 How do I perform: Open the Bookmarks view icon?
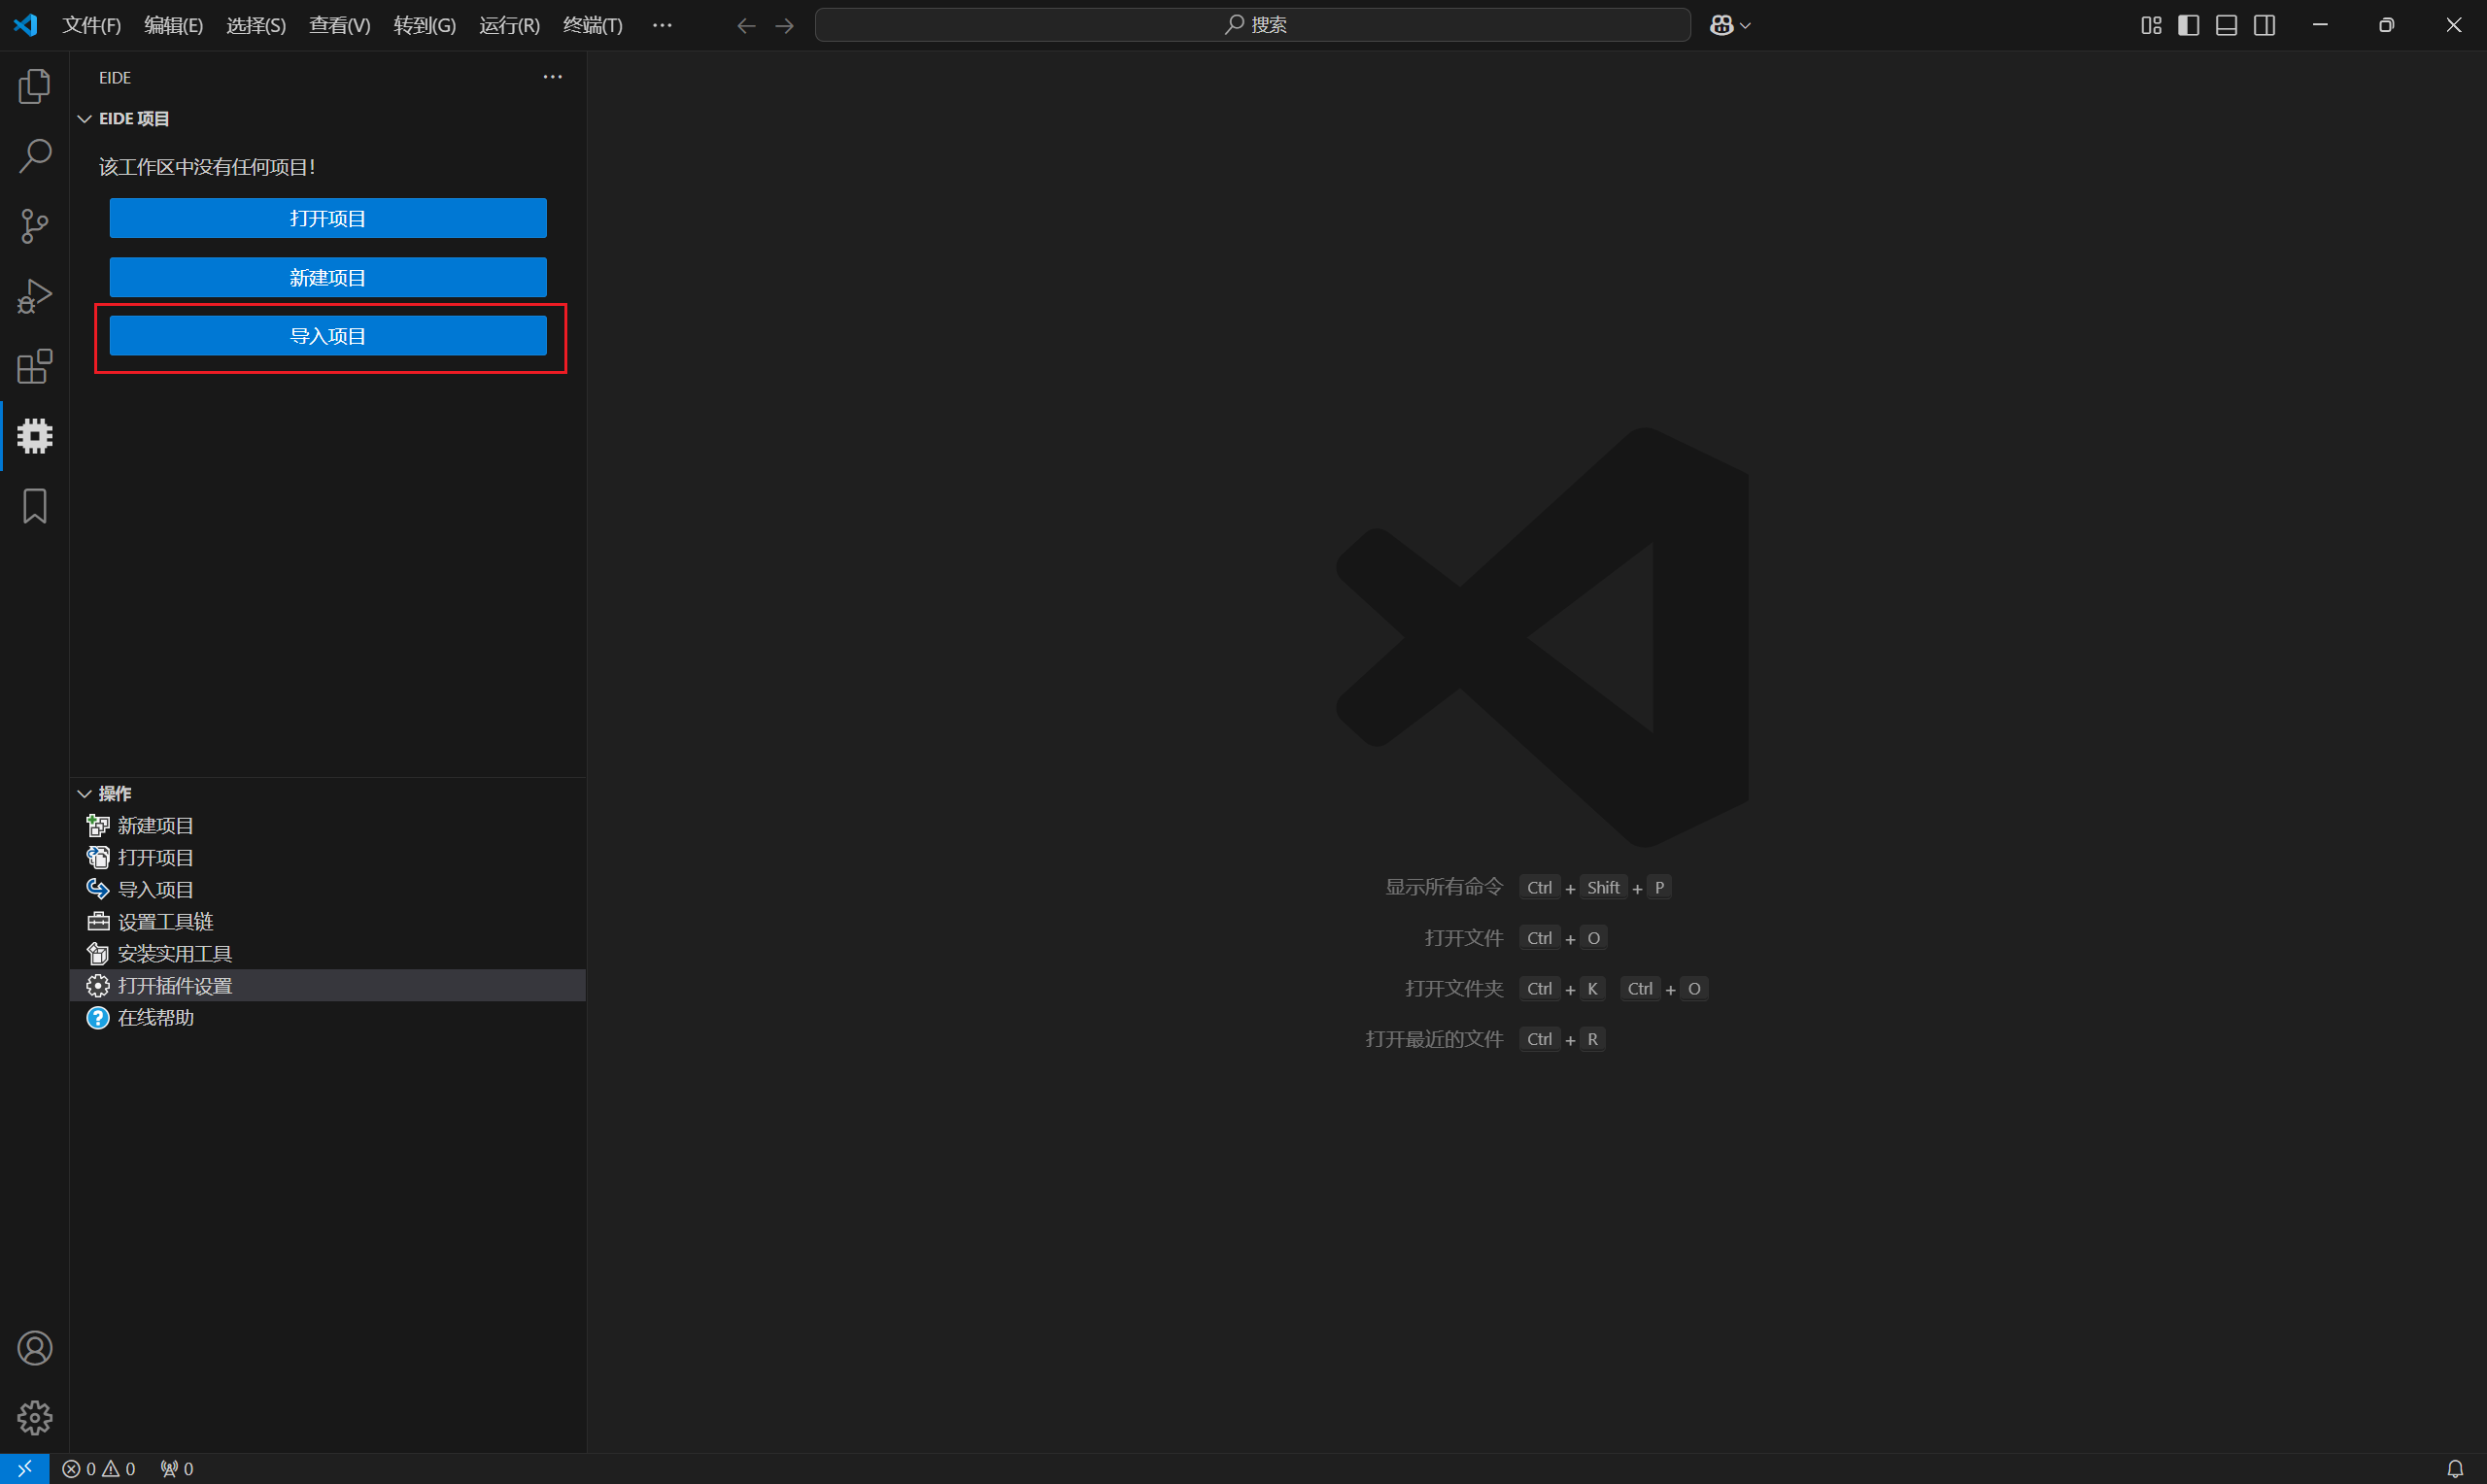click(x=34, y=506)
